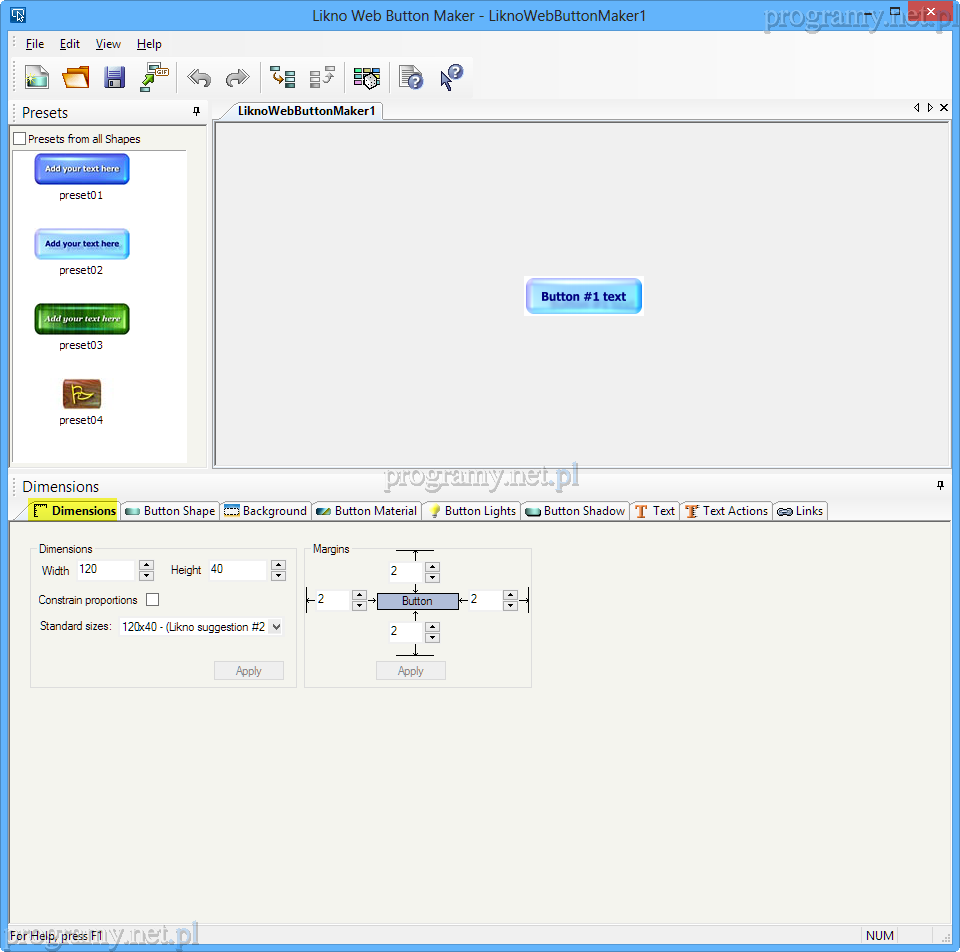Click the Undo arrow icon
Image resolution: width=960 pixels, height=952 pixels.
[x=199, y=77]
